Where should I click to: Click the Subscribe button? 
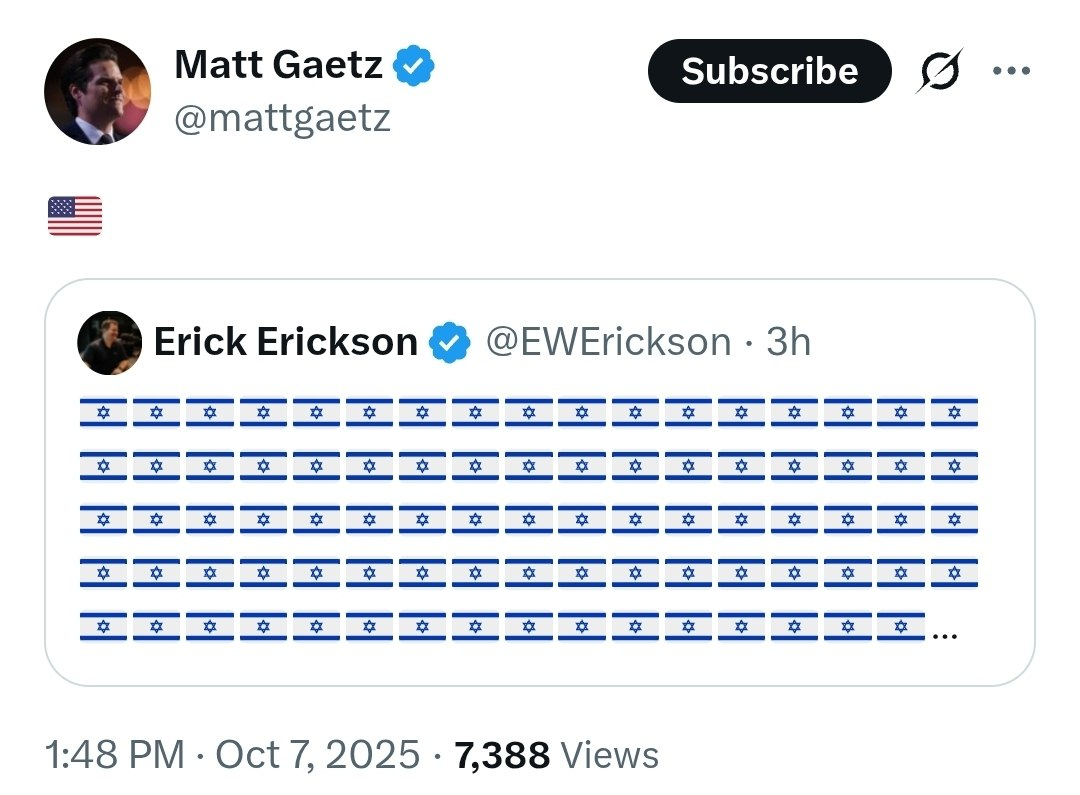(x=769, y=71)
